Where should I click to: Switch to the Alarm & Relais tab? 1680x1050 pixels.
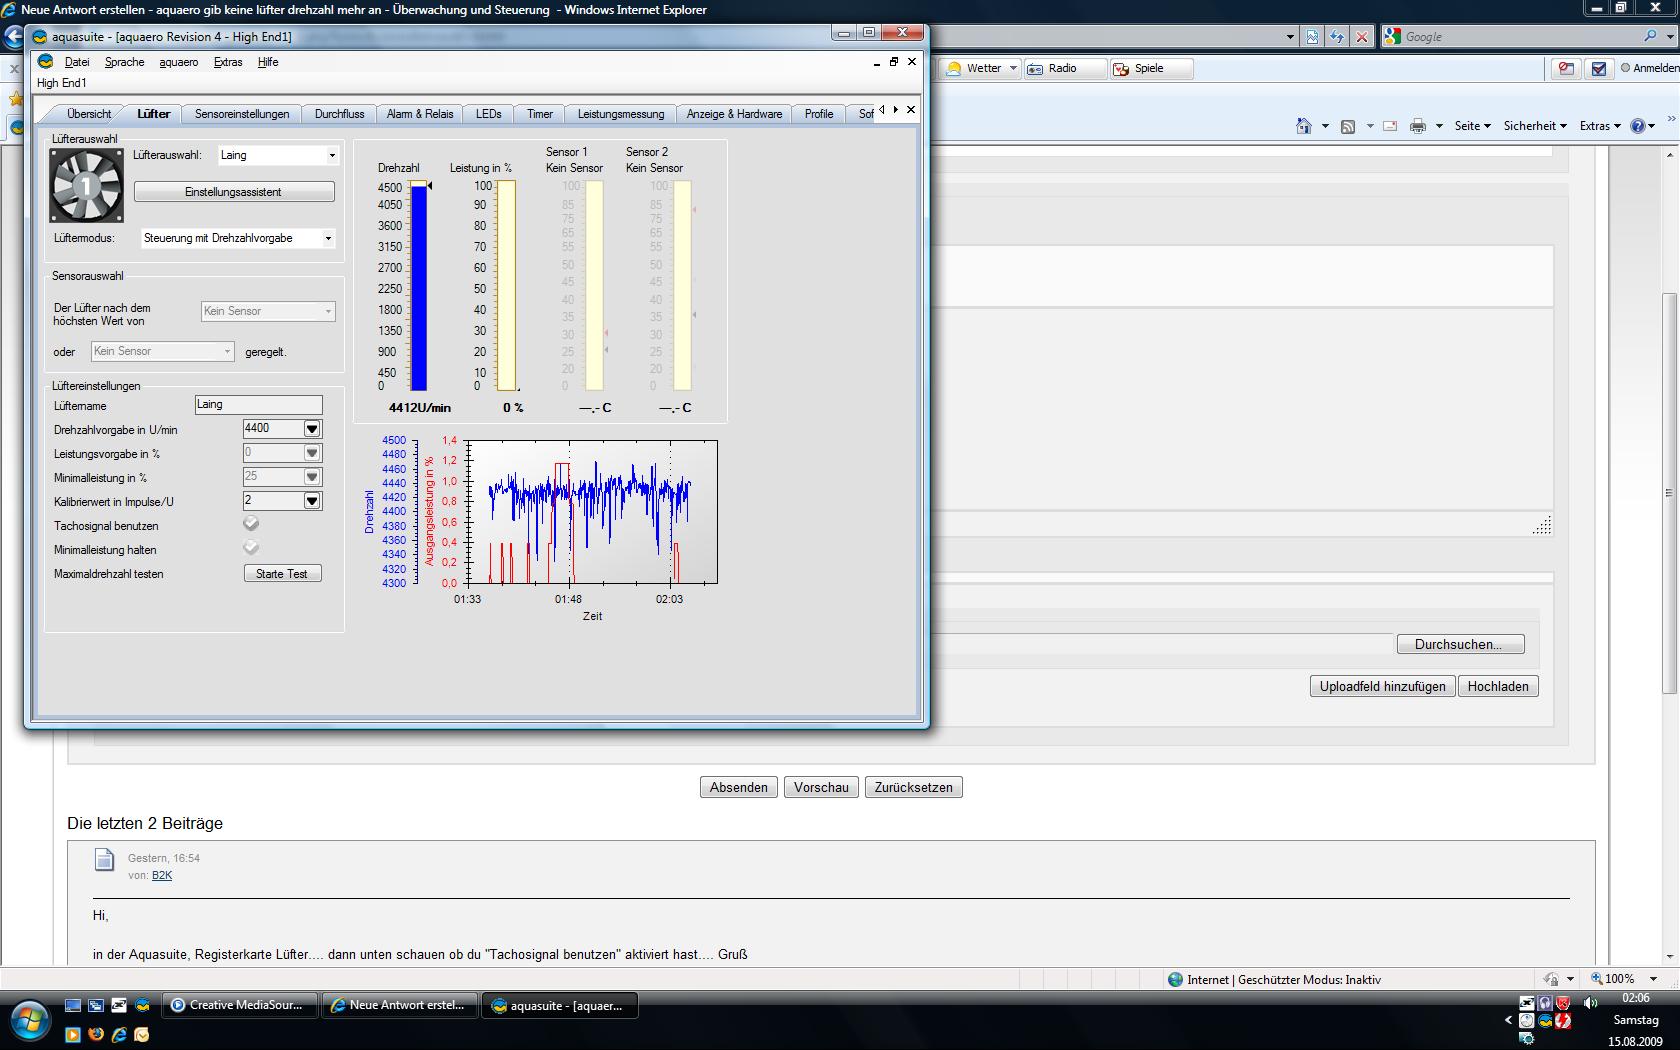[420, 114]
